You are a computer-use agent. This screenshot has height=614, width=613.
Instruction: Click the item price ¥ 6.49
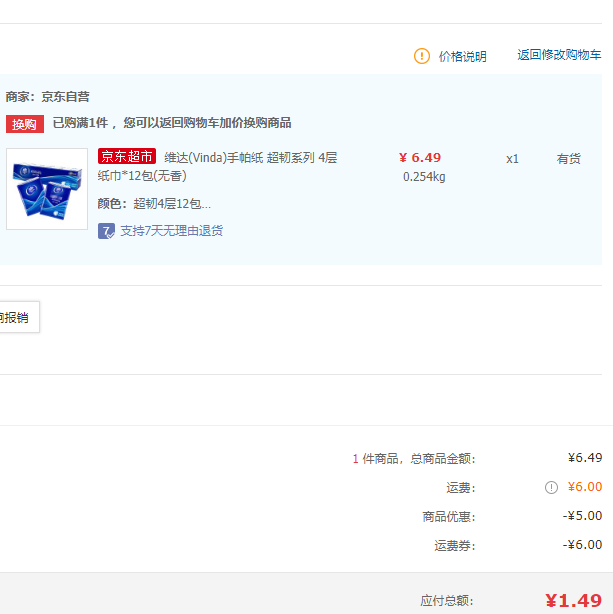point(420,157)
